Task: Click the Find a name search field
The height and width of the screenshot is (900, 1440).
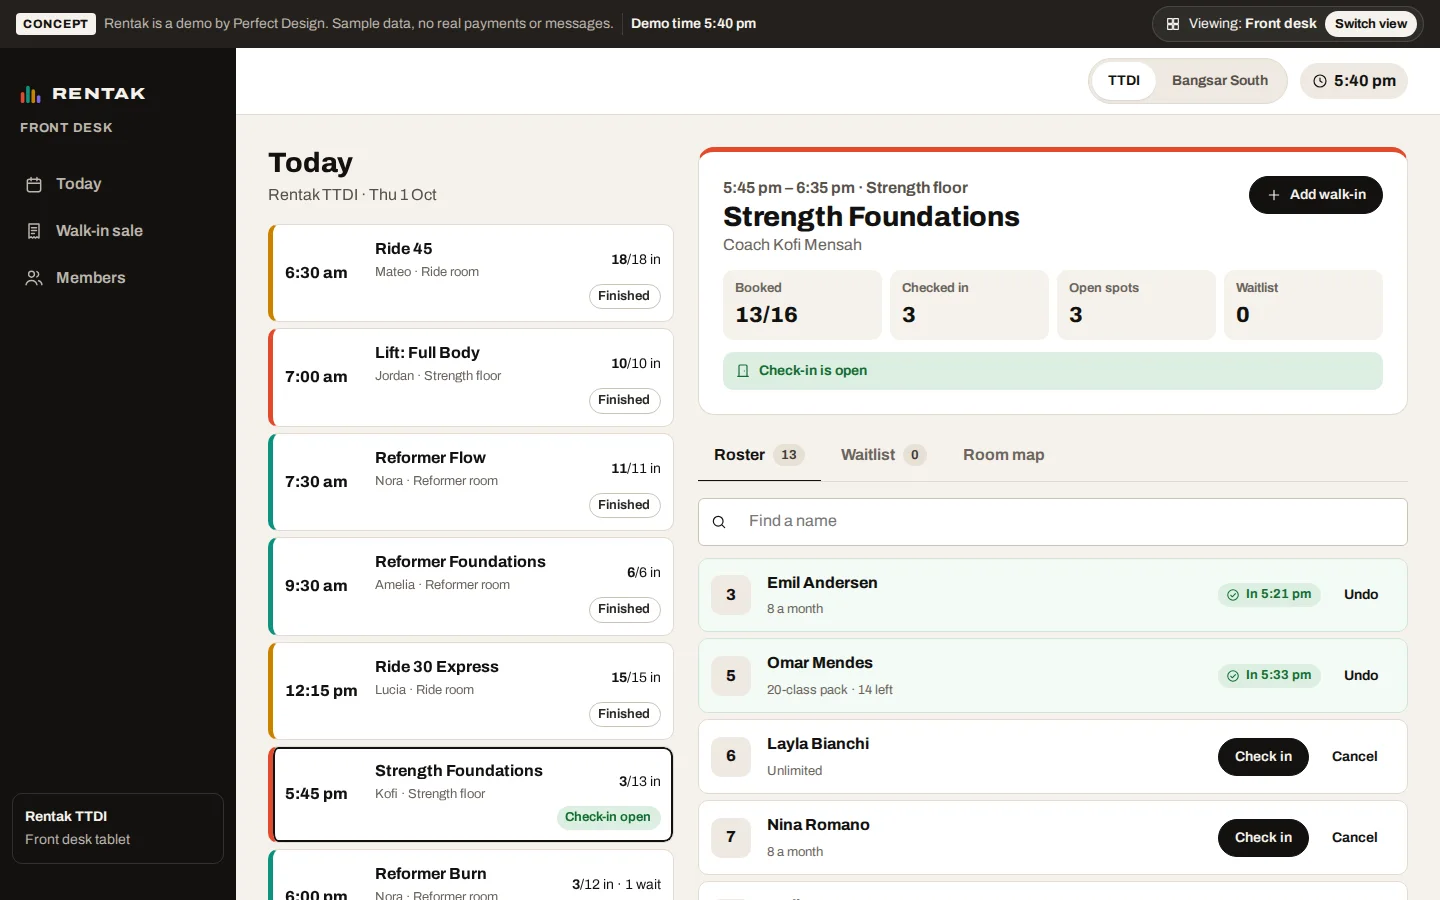Action: point(1053,522)
